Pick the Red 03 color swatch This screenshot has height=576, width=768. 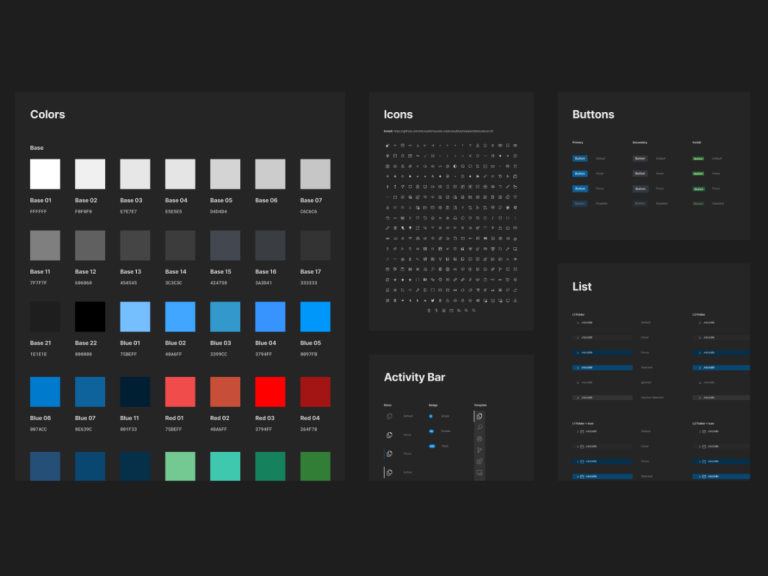[270, 391]
